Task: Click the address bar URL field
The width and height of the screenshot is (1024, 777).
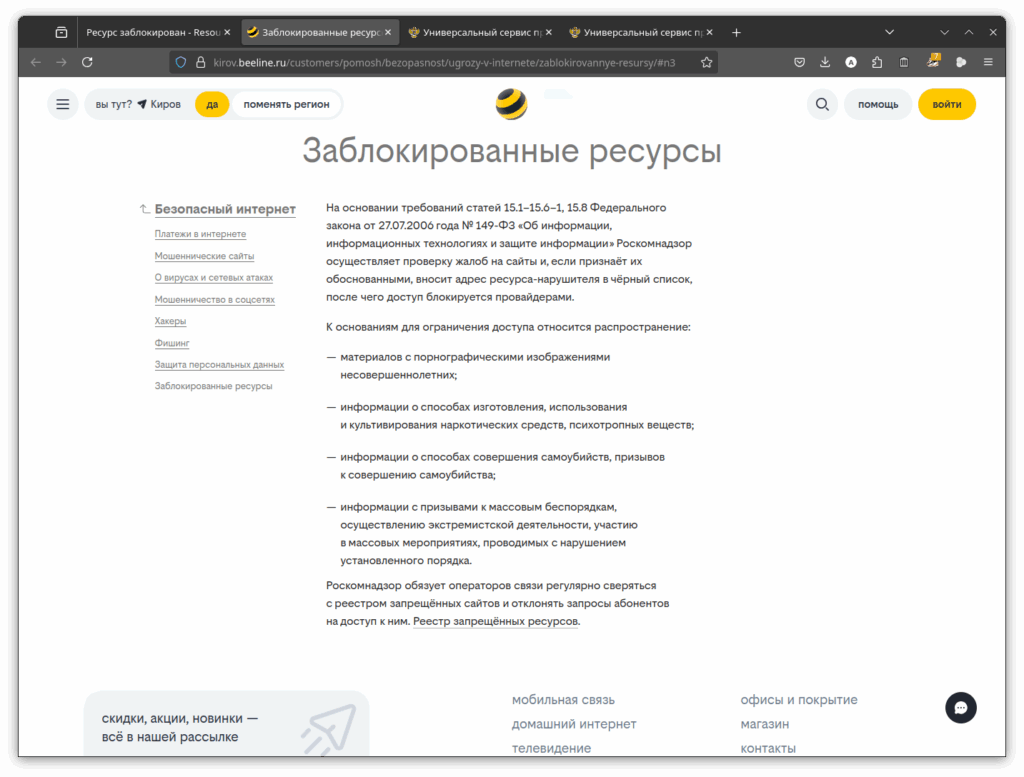Action: click(x=444, y=63)
